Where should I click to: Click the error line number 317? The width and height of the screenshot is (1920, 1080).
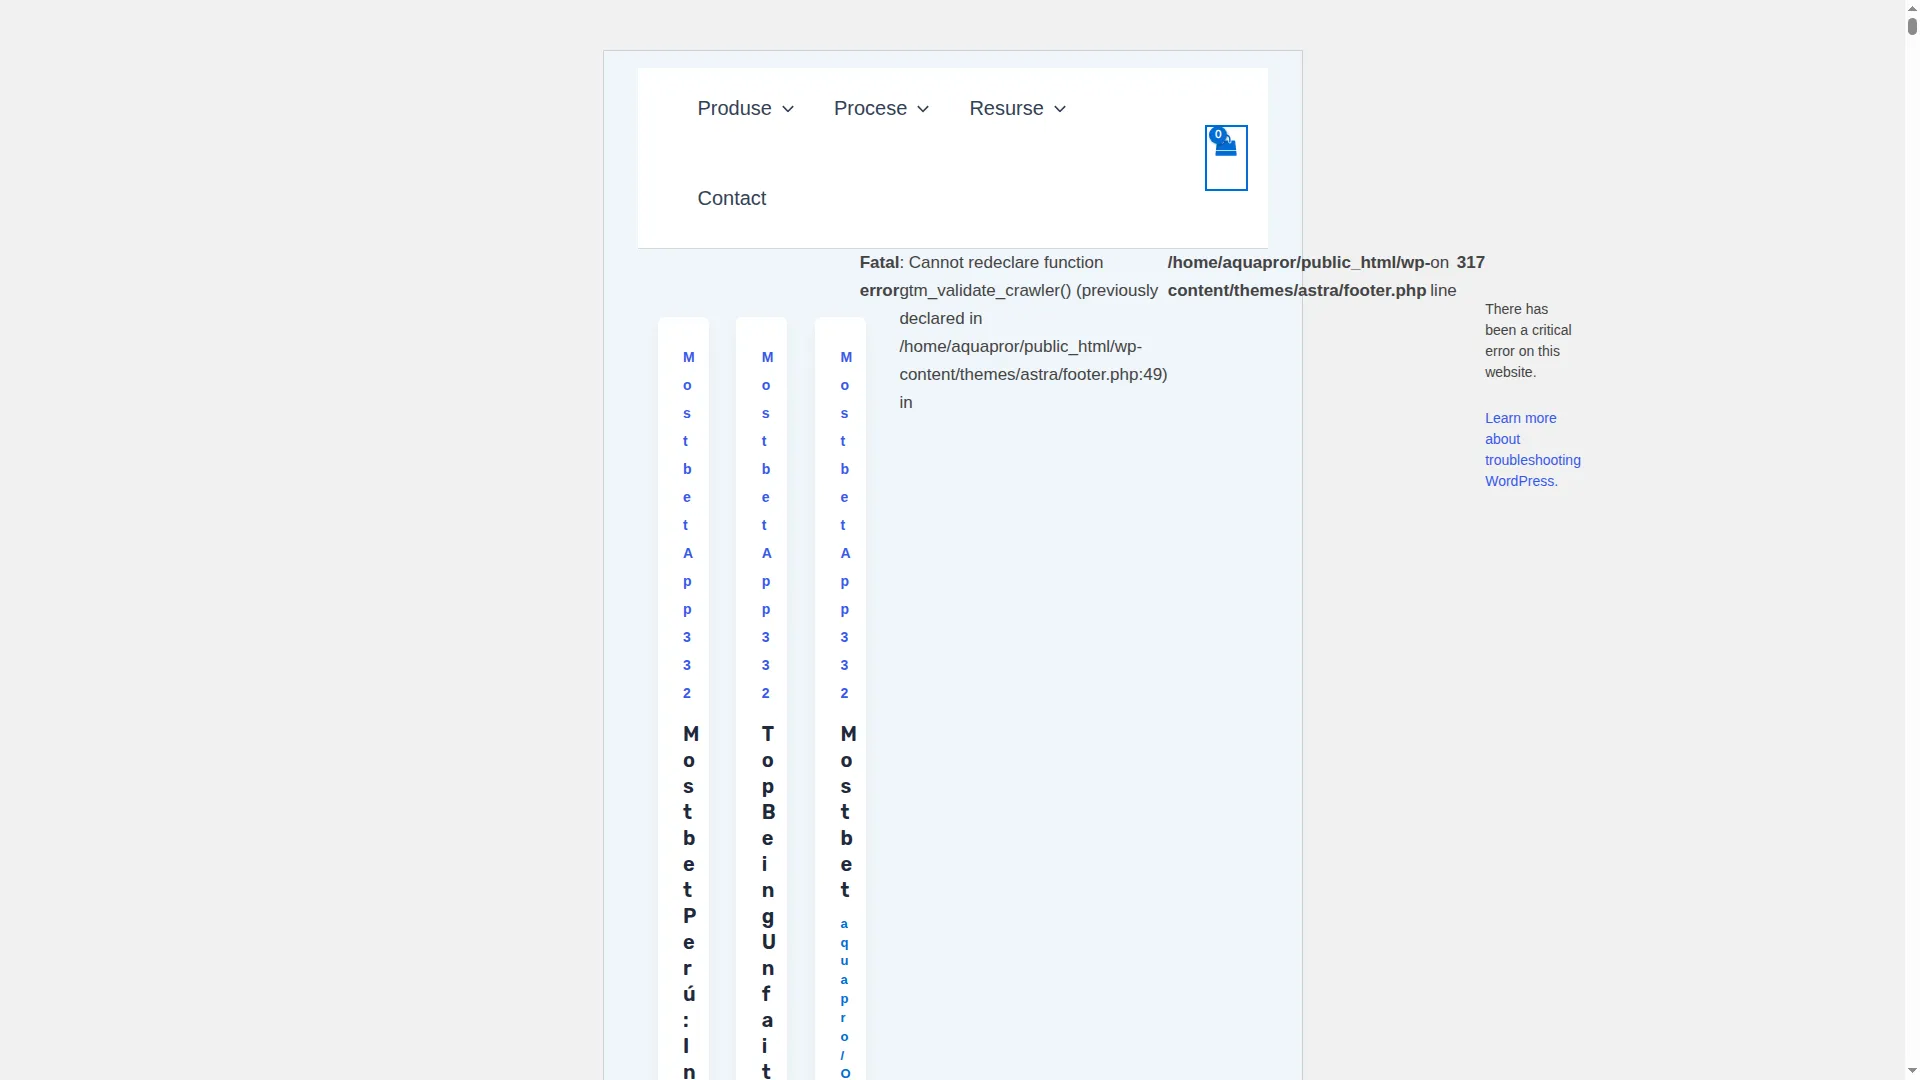click(x=1471, y=262)
